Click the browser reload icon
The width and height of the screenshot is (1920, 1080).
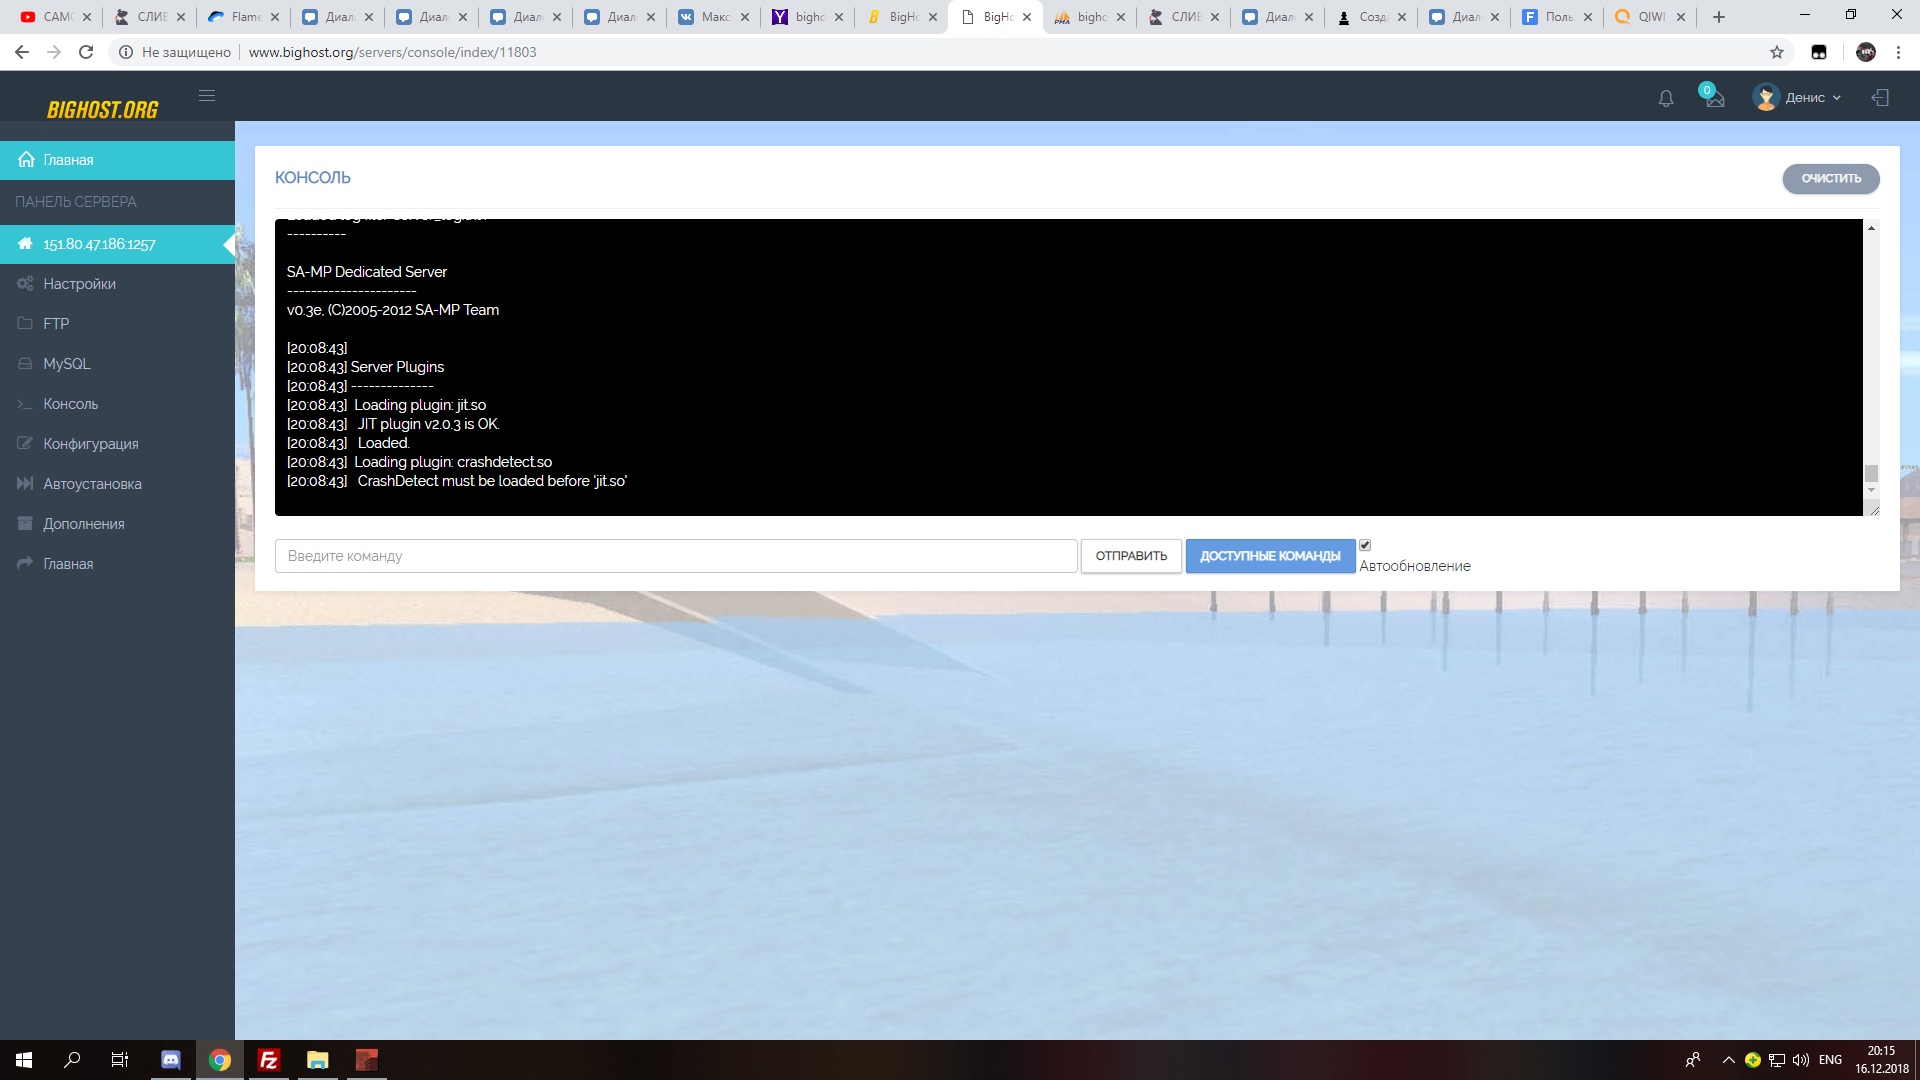point(86,52)
